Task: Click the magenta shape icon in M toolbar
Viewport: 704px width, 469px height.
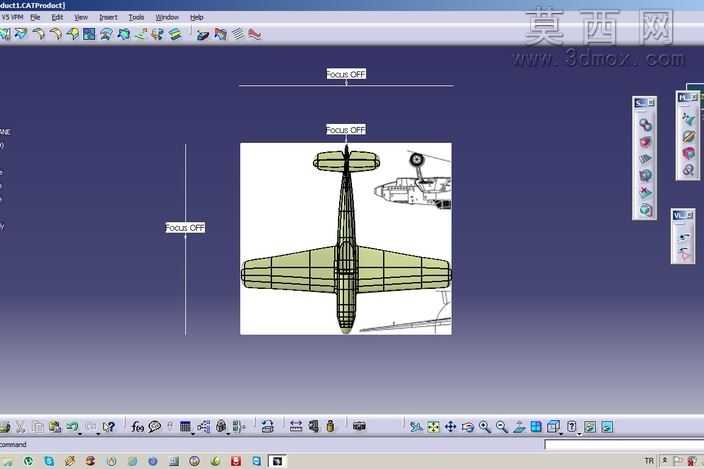Action: pos(688,153)
